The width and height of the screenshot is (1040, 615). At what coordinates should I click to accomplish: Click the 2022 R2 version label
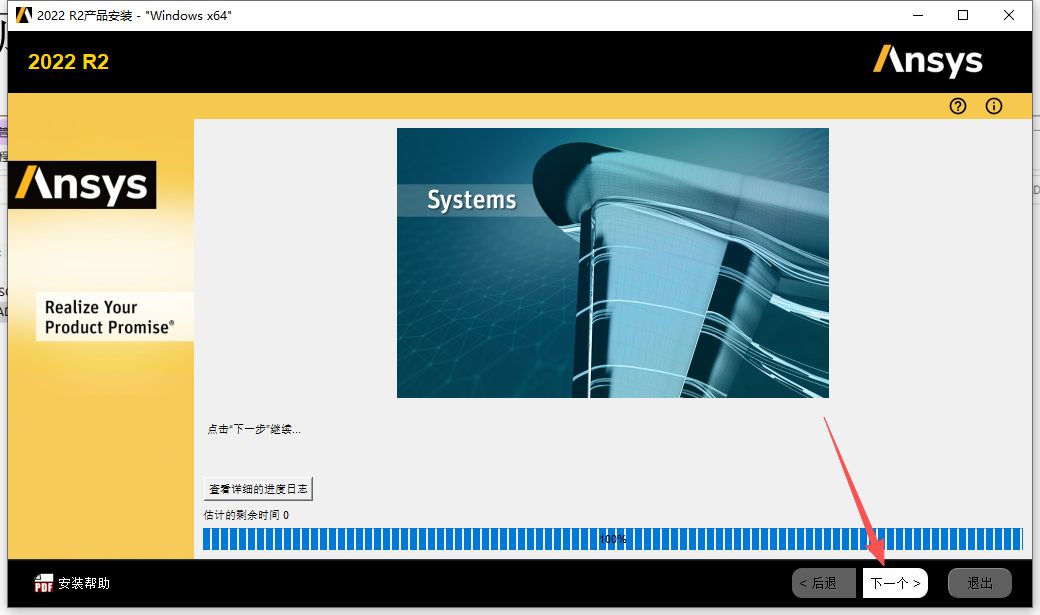[x=67, y=61]
